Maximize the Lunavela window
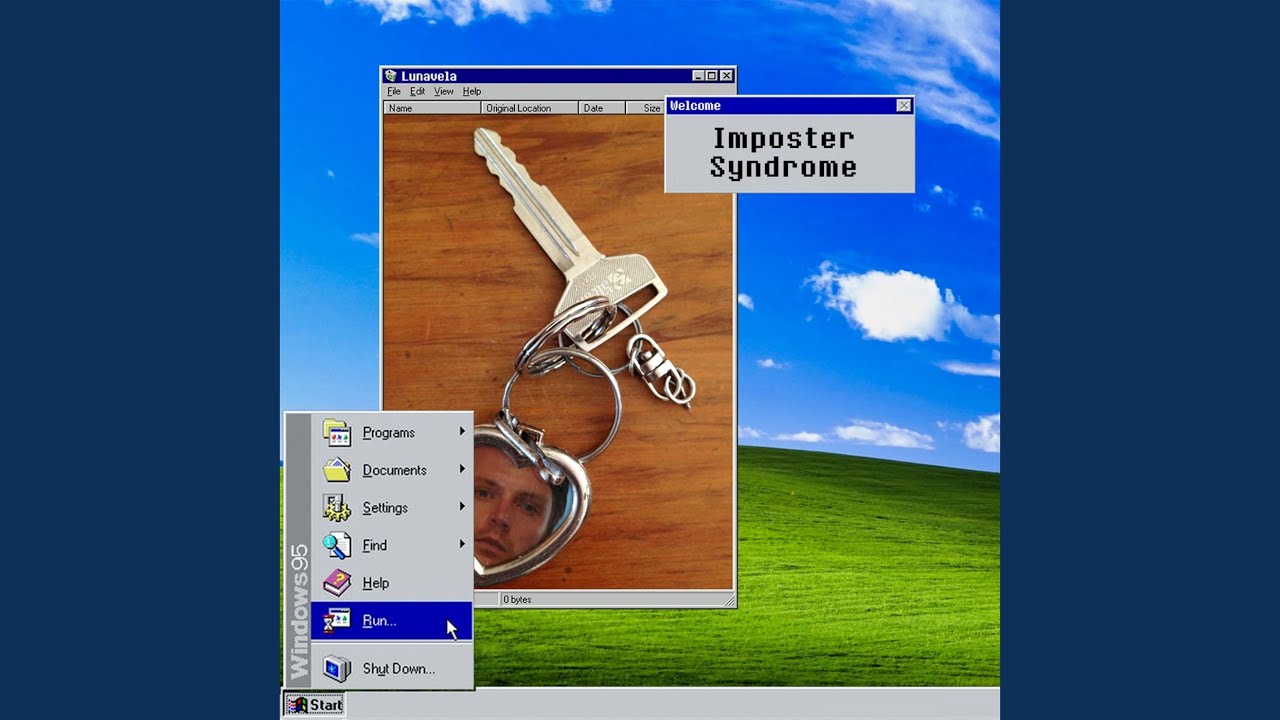The height and width of the screenshot is (720, 1280). [x=711, y=76]
